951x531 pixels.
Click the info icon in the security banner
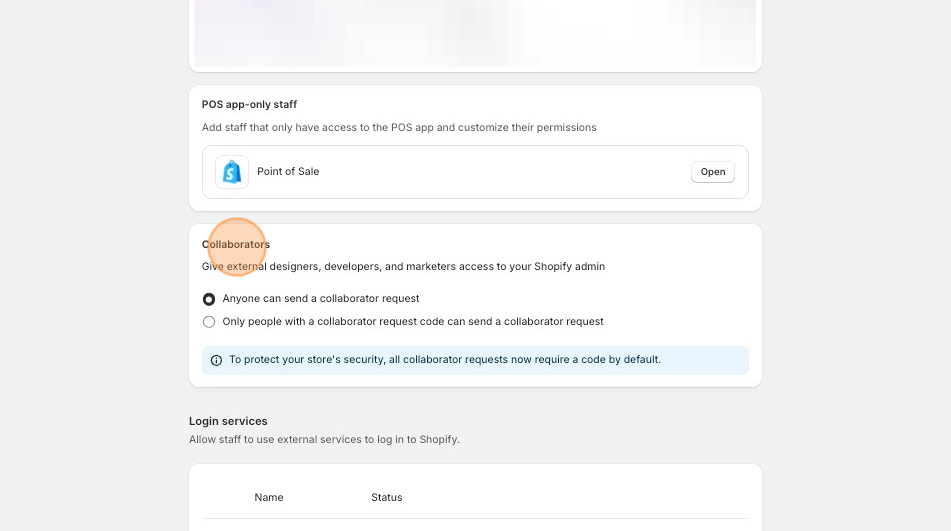coord(216,360)
